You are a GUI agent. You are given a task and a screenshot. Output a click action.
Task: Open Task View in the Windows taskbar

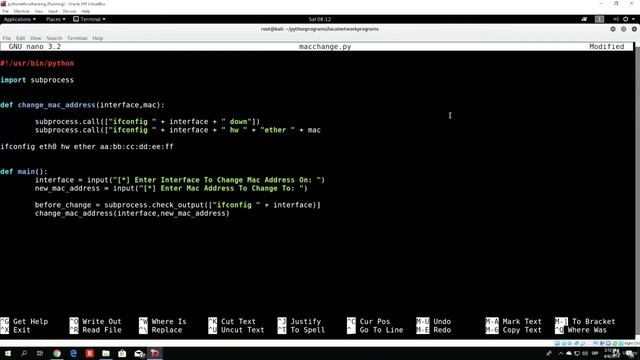[x=40, y=353]
